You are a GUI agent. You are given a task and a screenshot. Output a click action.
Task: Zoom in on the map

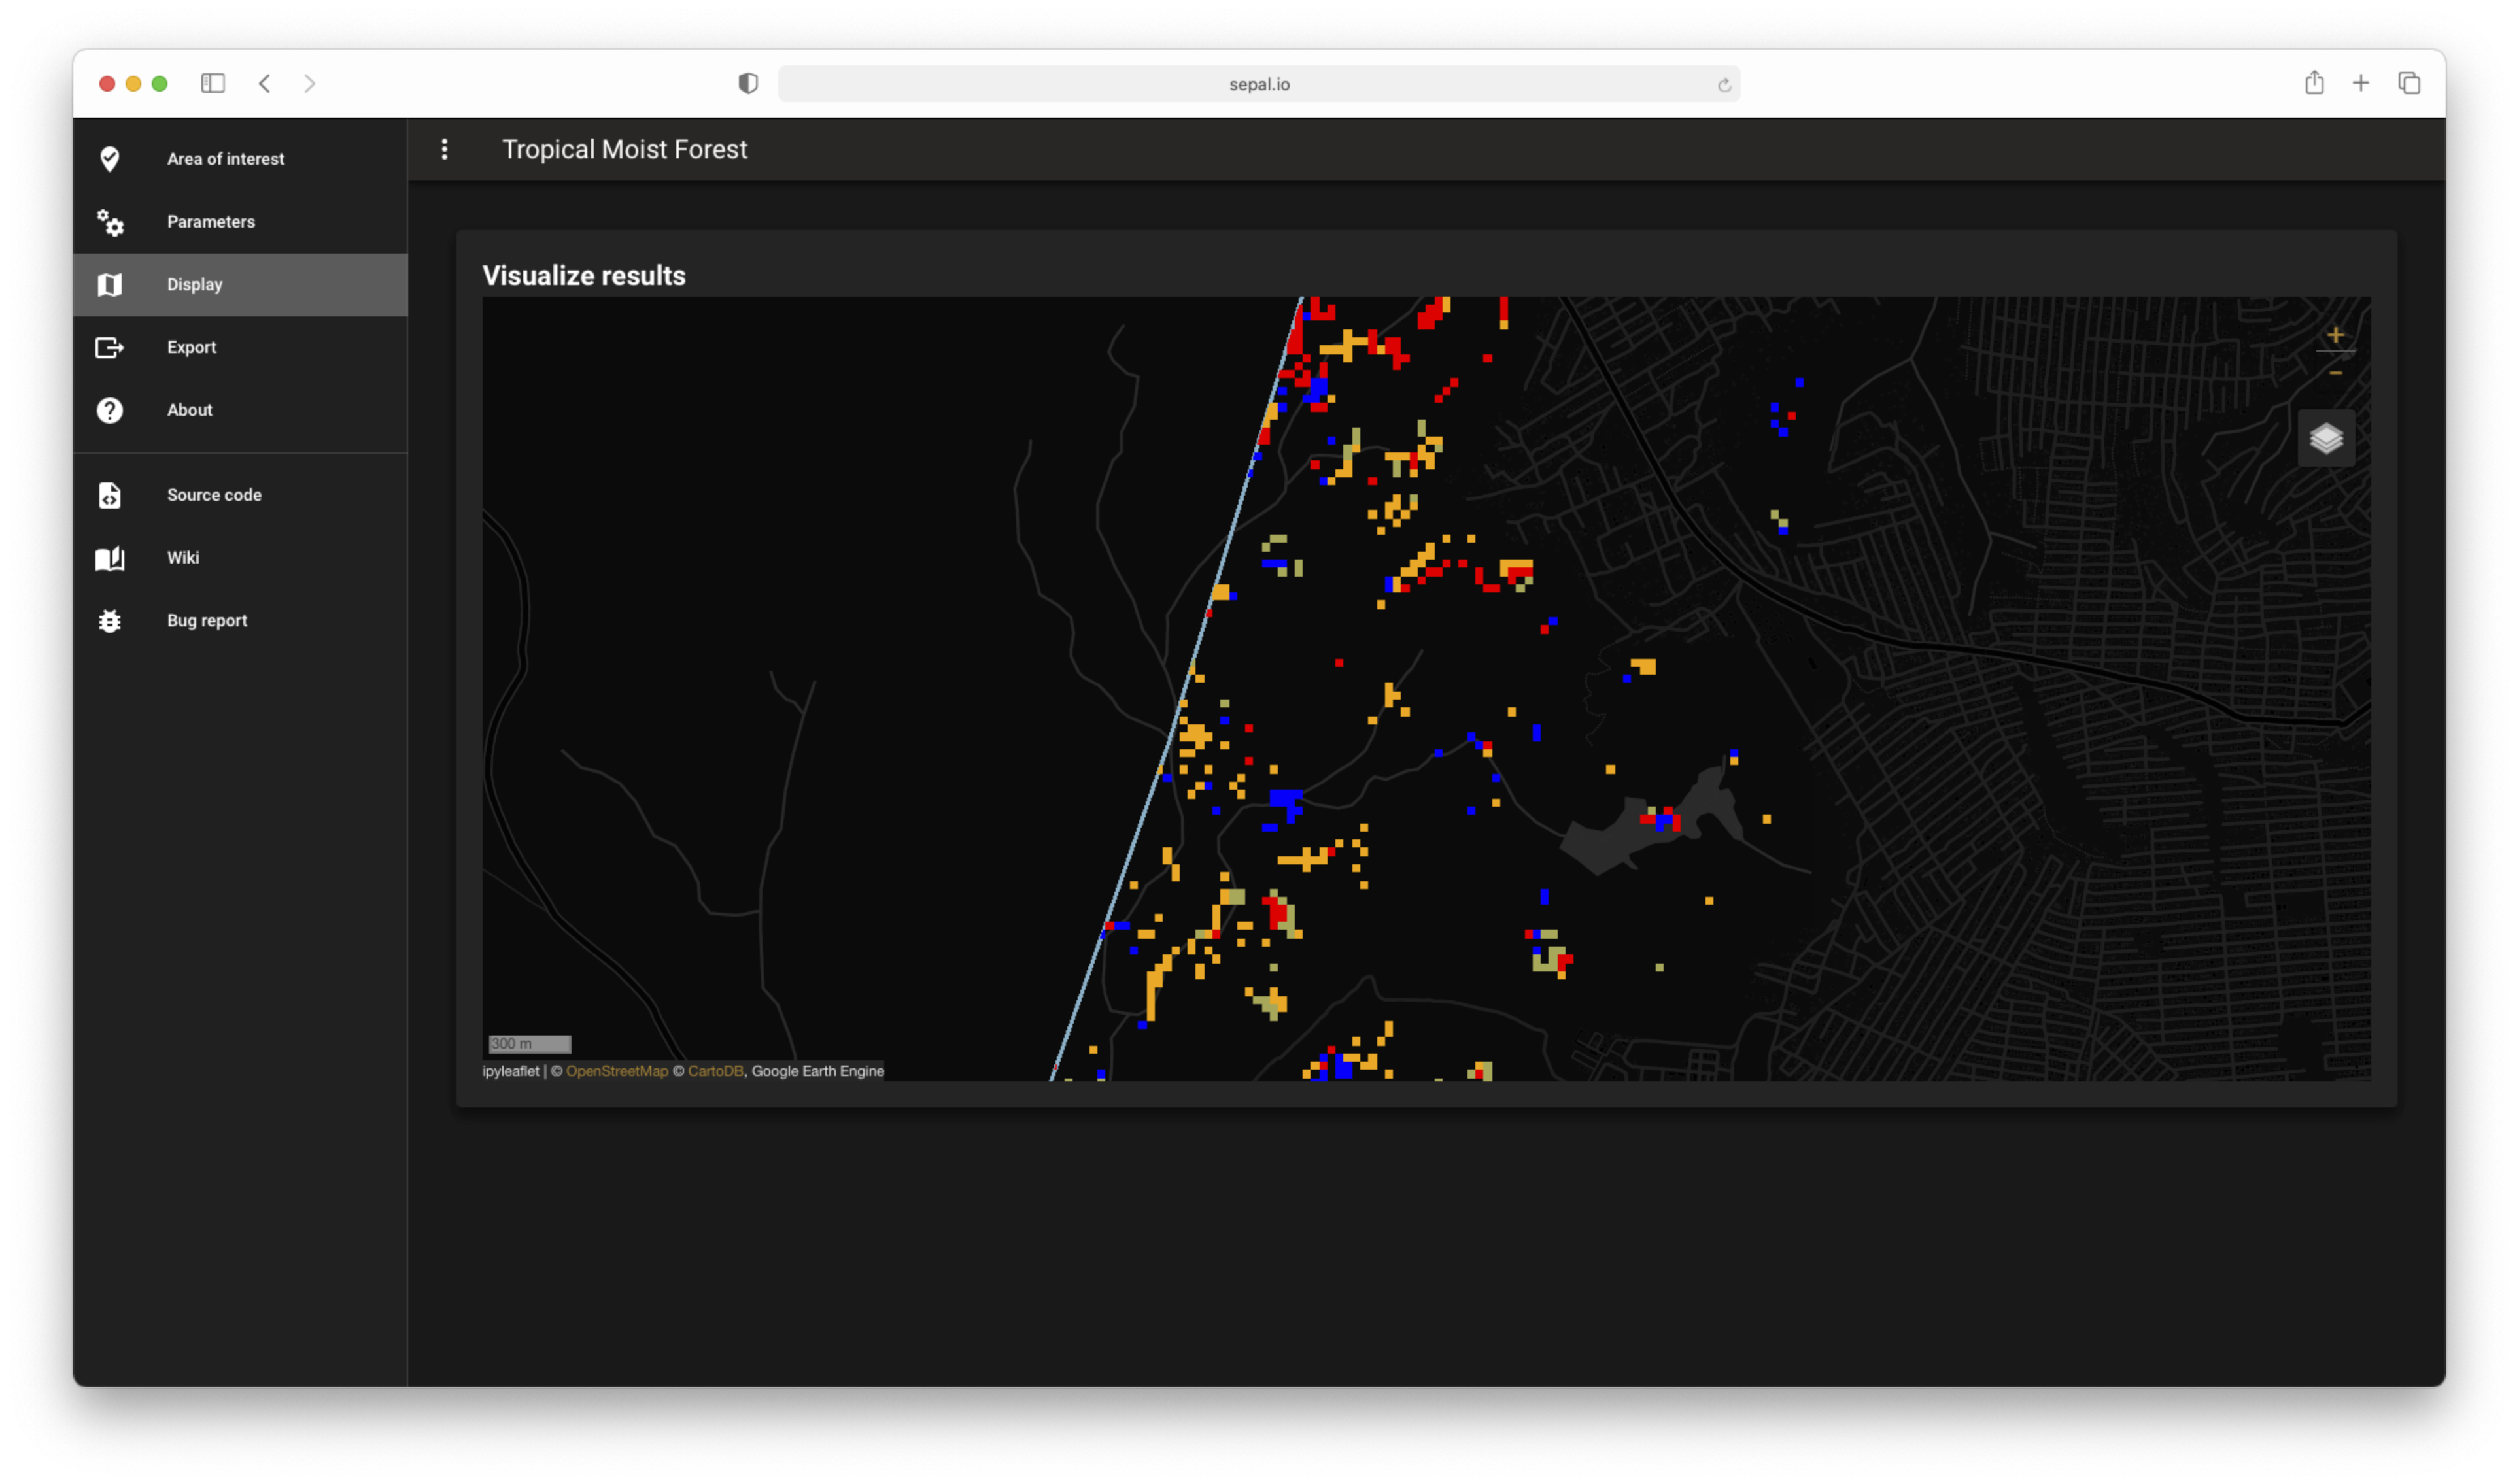2335,335
